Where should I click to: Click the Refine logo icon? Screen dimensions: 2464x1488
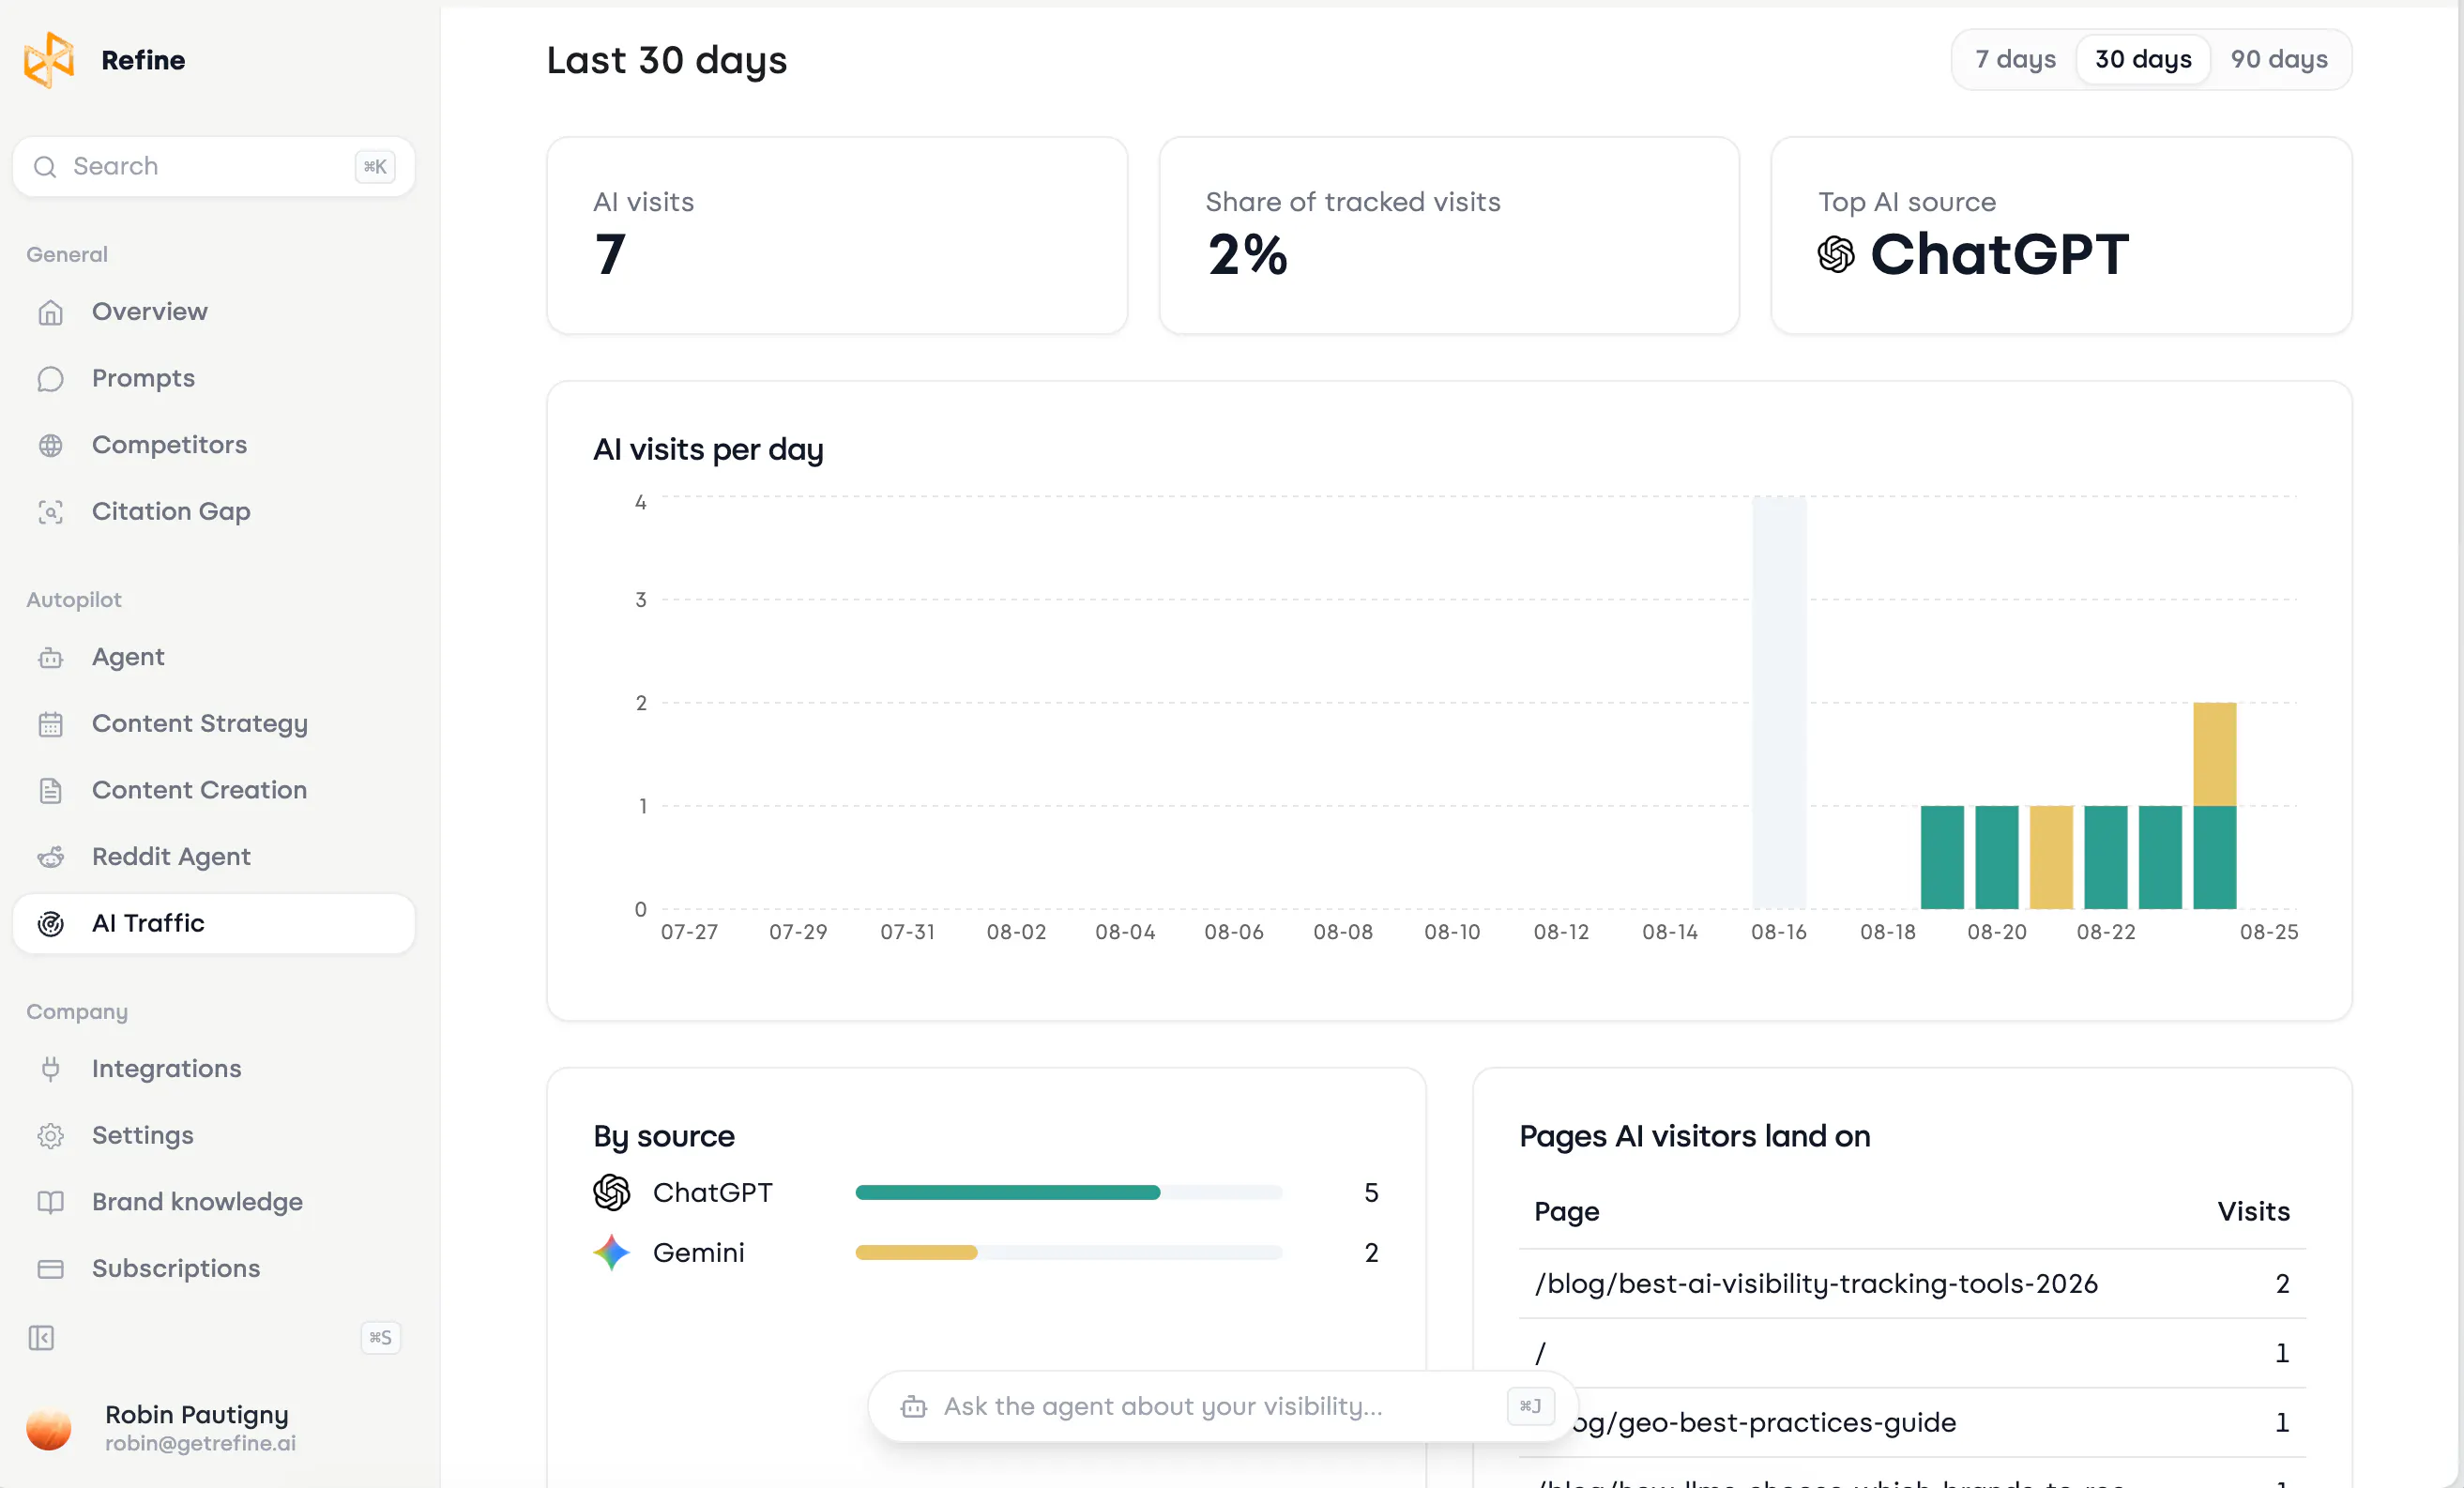coord(49,60)
